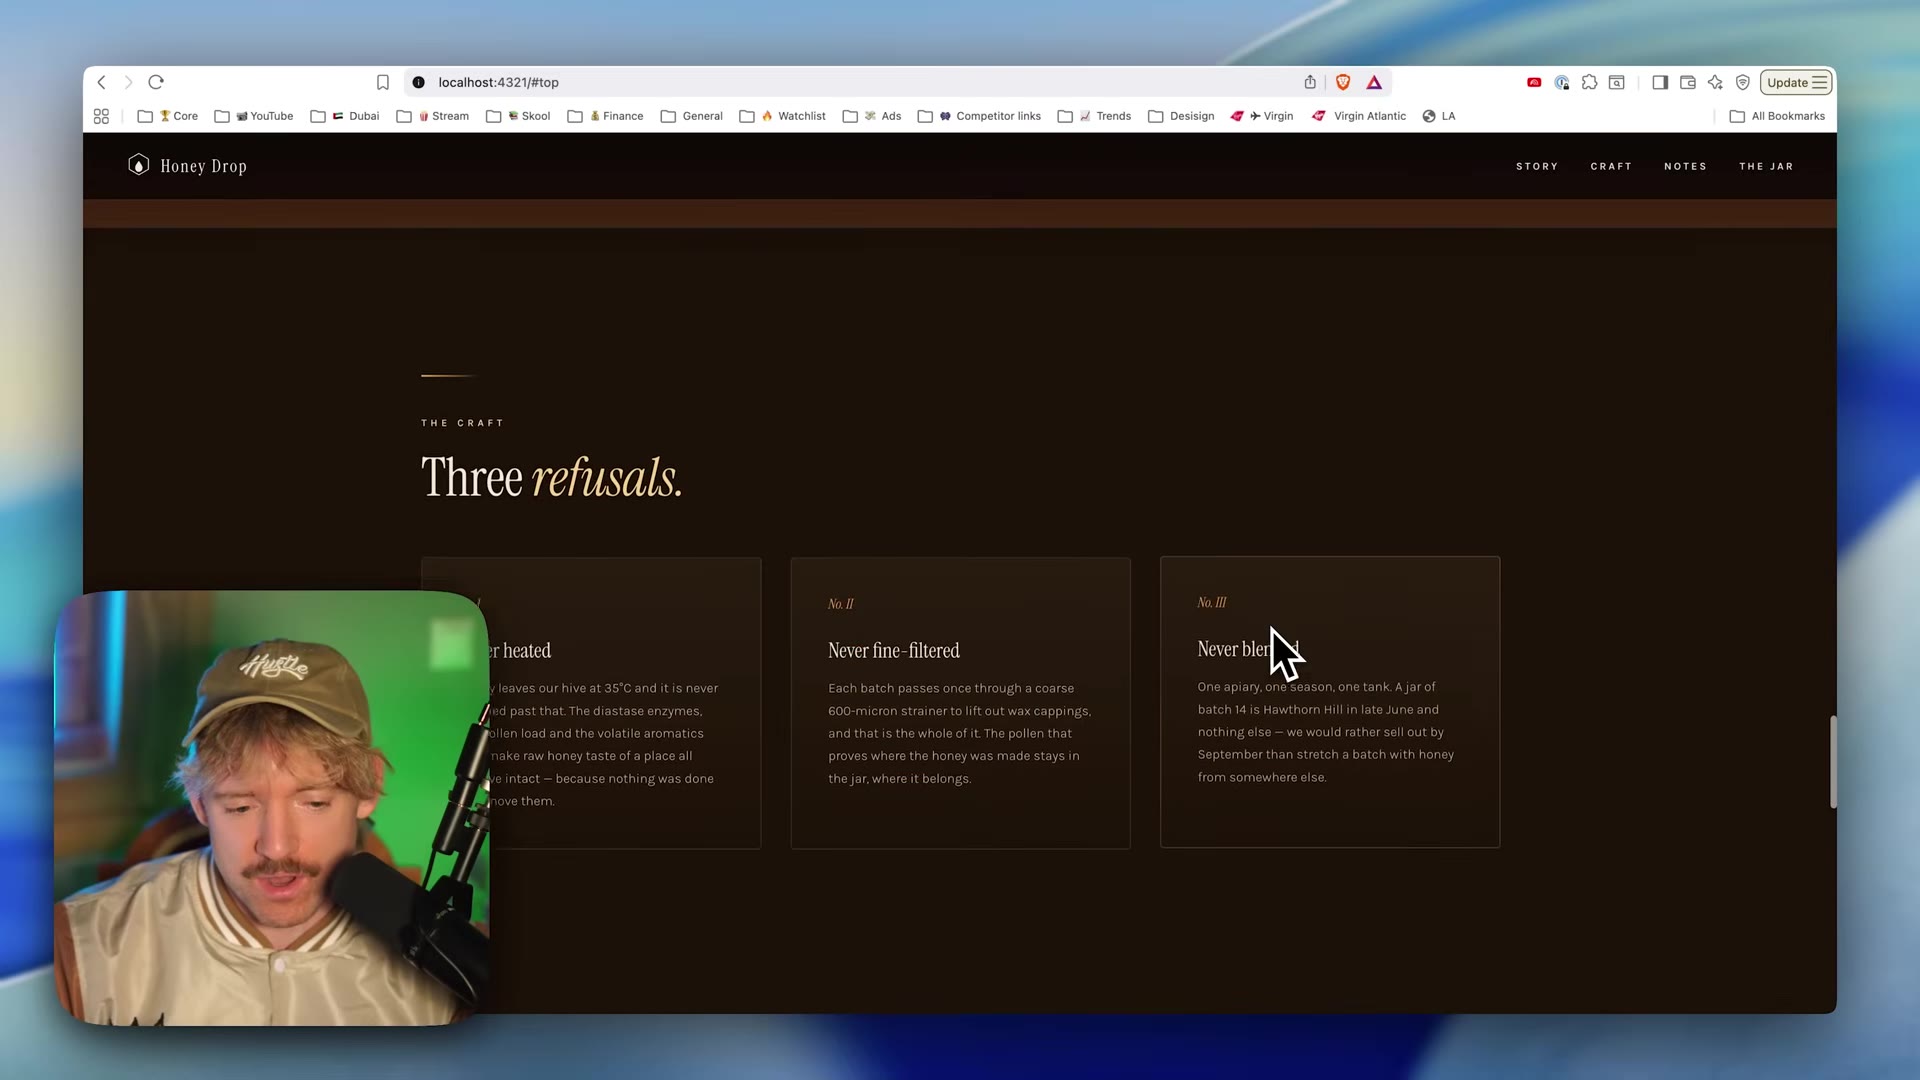
Task: Expand the All Bookmarks folder
Action: tap(1777, 116)
